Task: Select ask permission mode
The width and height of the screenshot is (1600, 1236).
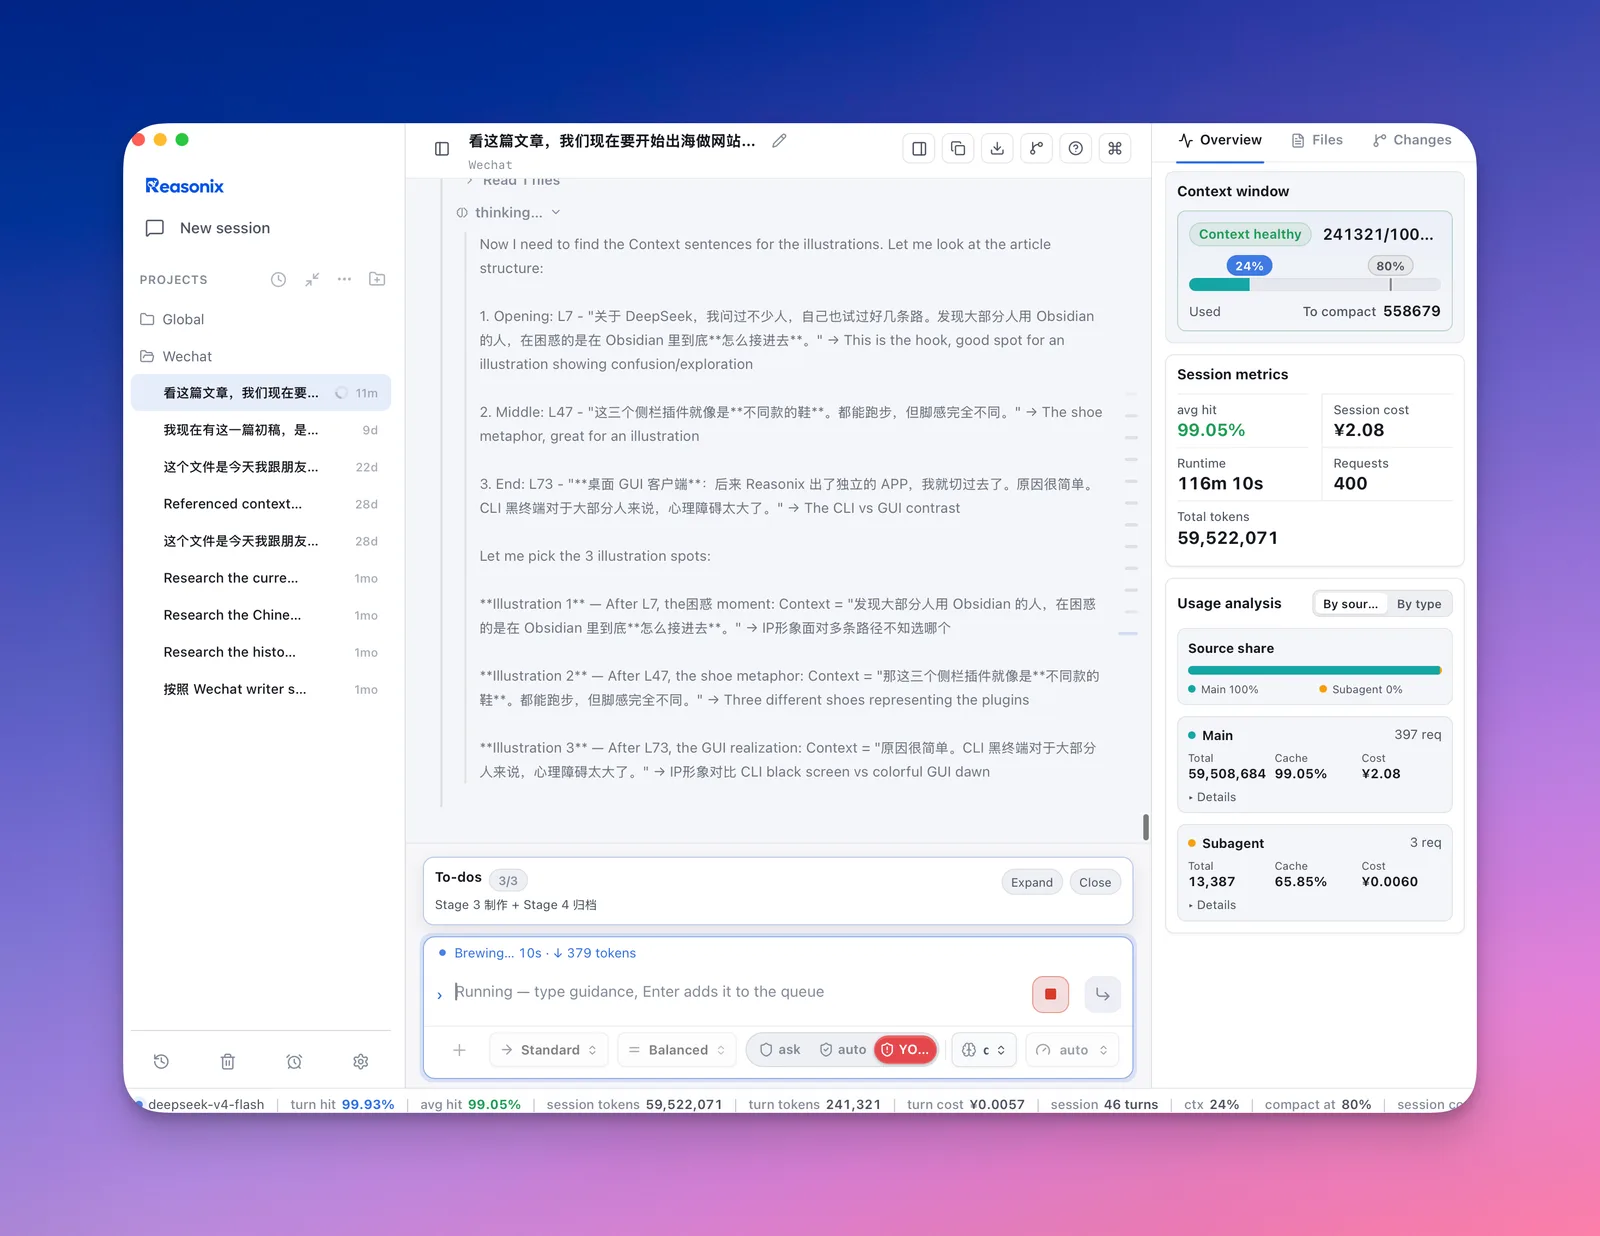Action: coord(779,1050)
